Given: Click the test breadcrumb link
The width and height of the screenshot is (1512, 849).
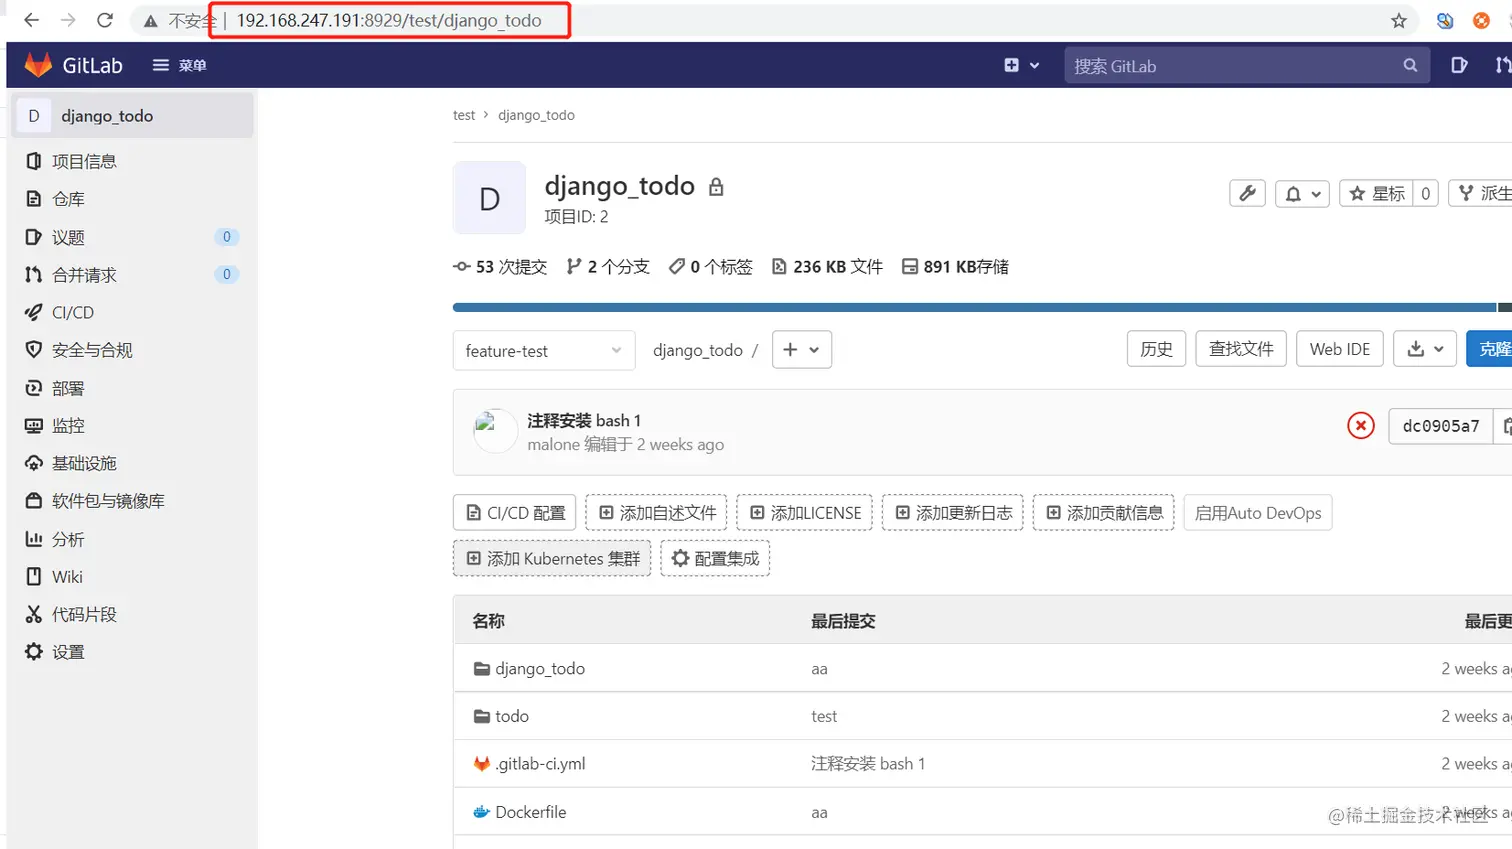Looking at the screenshot, I should point(464,115).
